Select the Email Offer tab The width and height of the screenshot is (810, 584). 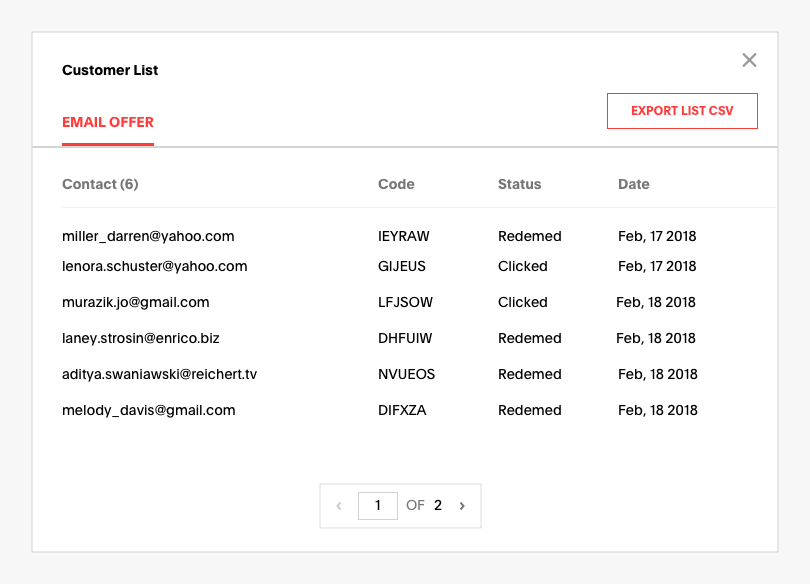click(108, 122)
